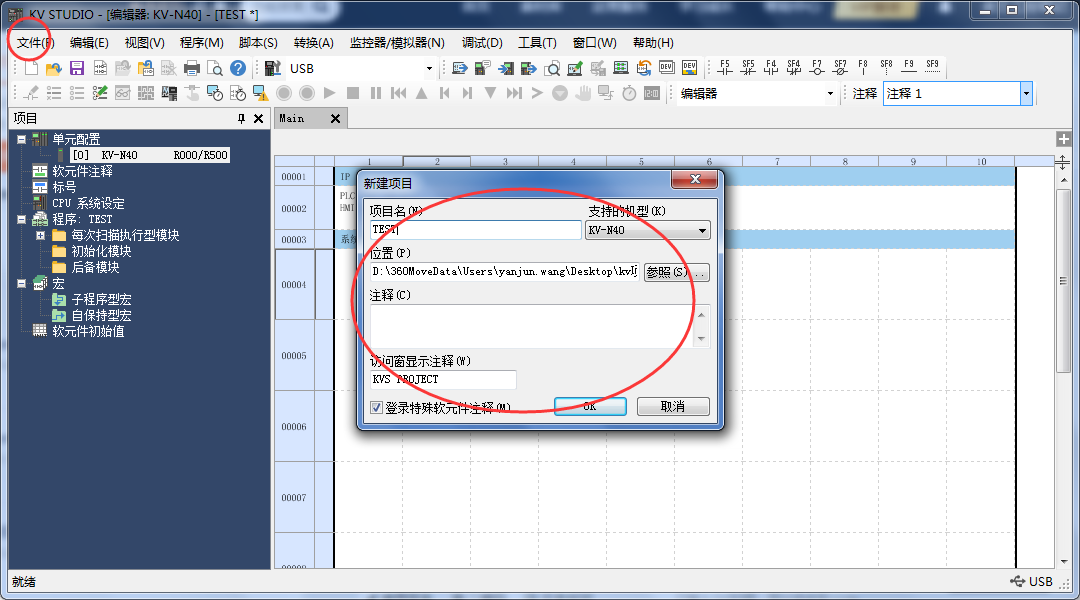This screenshot has height=600, width=1080.
Task: Switch to the Main editor tab
Action: (292, 118)
